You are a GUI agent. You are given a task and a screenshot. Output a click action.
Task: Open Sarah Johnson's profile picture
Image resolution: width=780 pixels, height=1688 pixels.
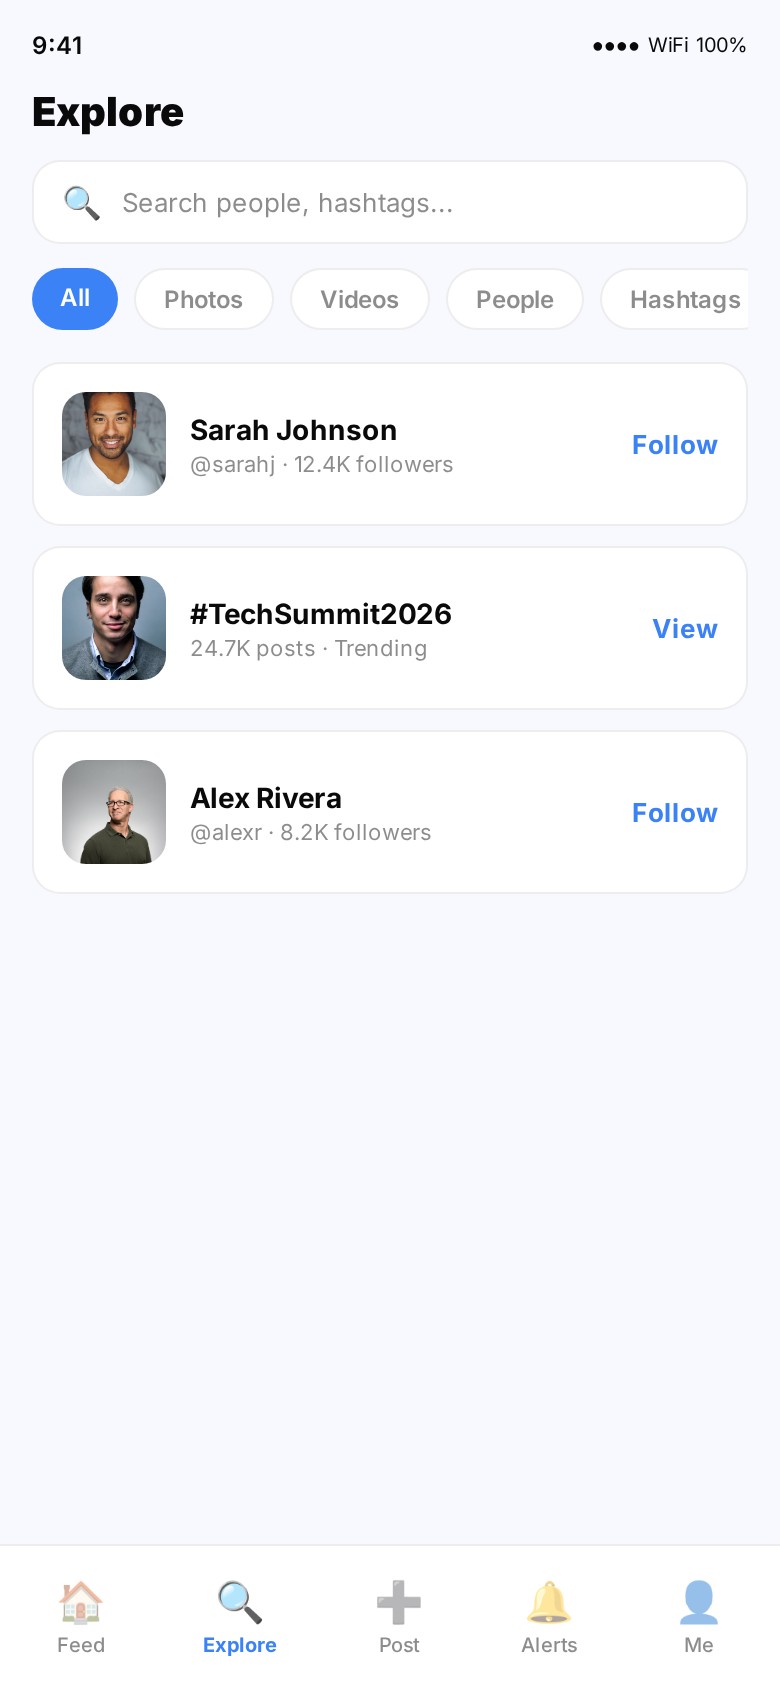click(114, 444)
